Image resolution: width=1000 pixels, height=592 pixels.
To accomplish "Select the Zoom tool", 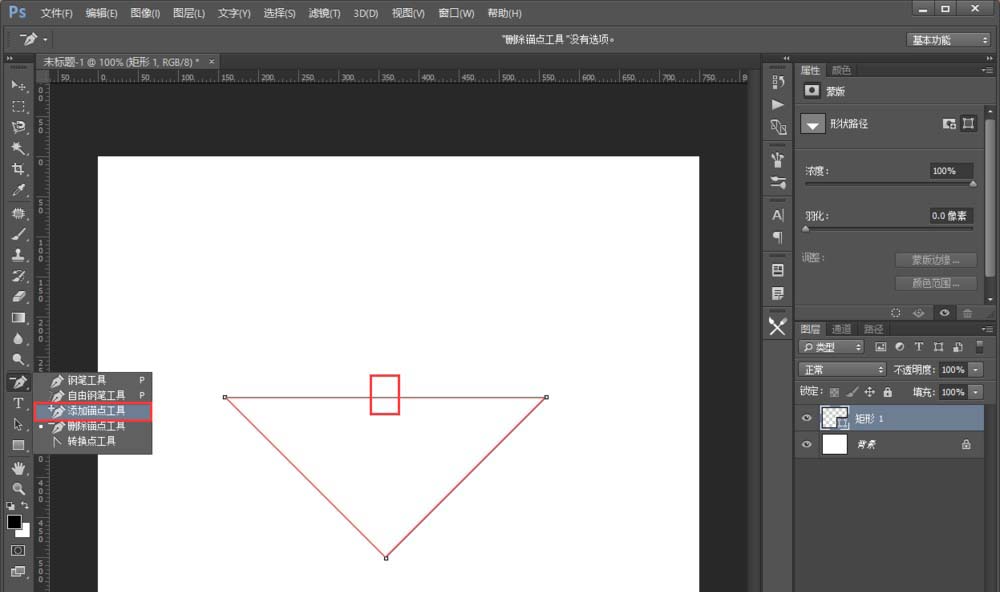I will (18, 487).
